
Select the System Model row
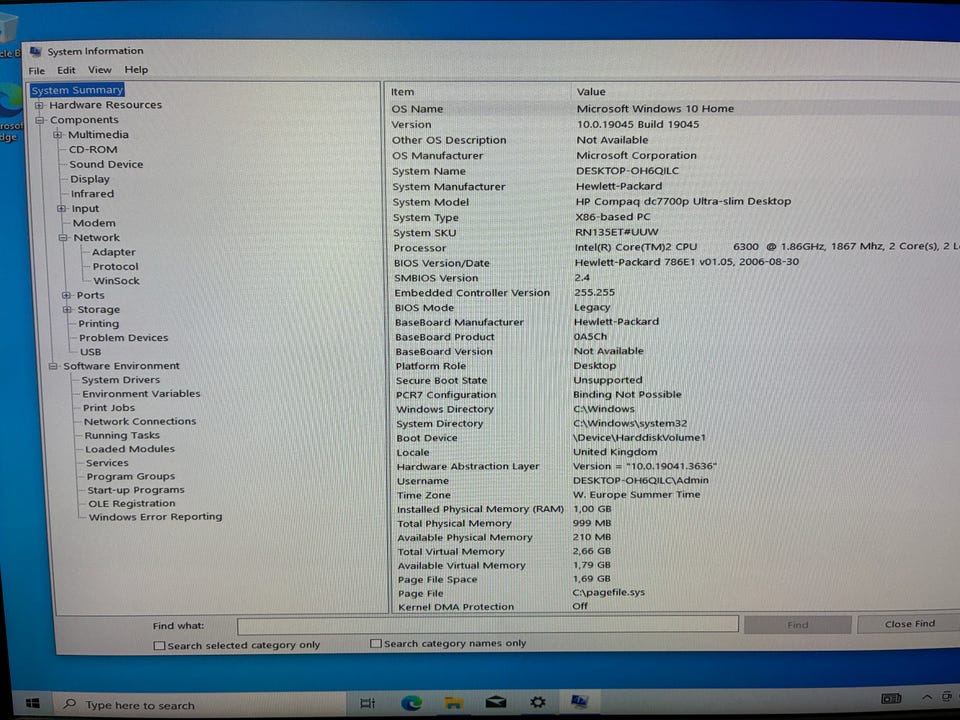click(x=673, y=201)
